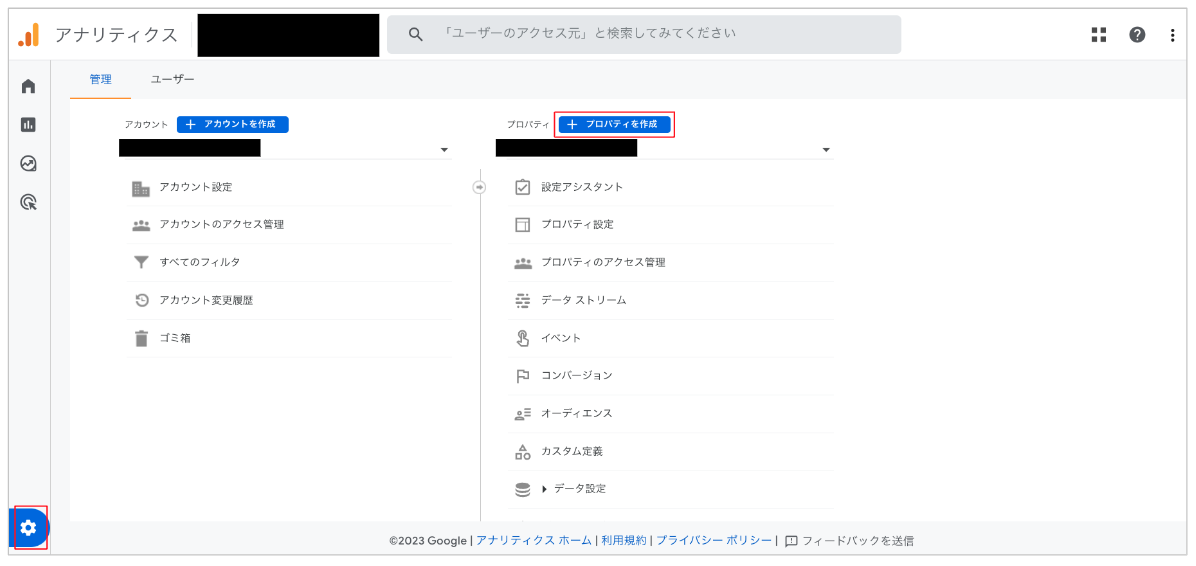1196x566 pixels.
Task: Open カスタム定義 text
Action: pyautogui.click(x=572, y=452)
